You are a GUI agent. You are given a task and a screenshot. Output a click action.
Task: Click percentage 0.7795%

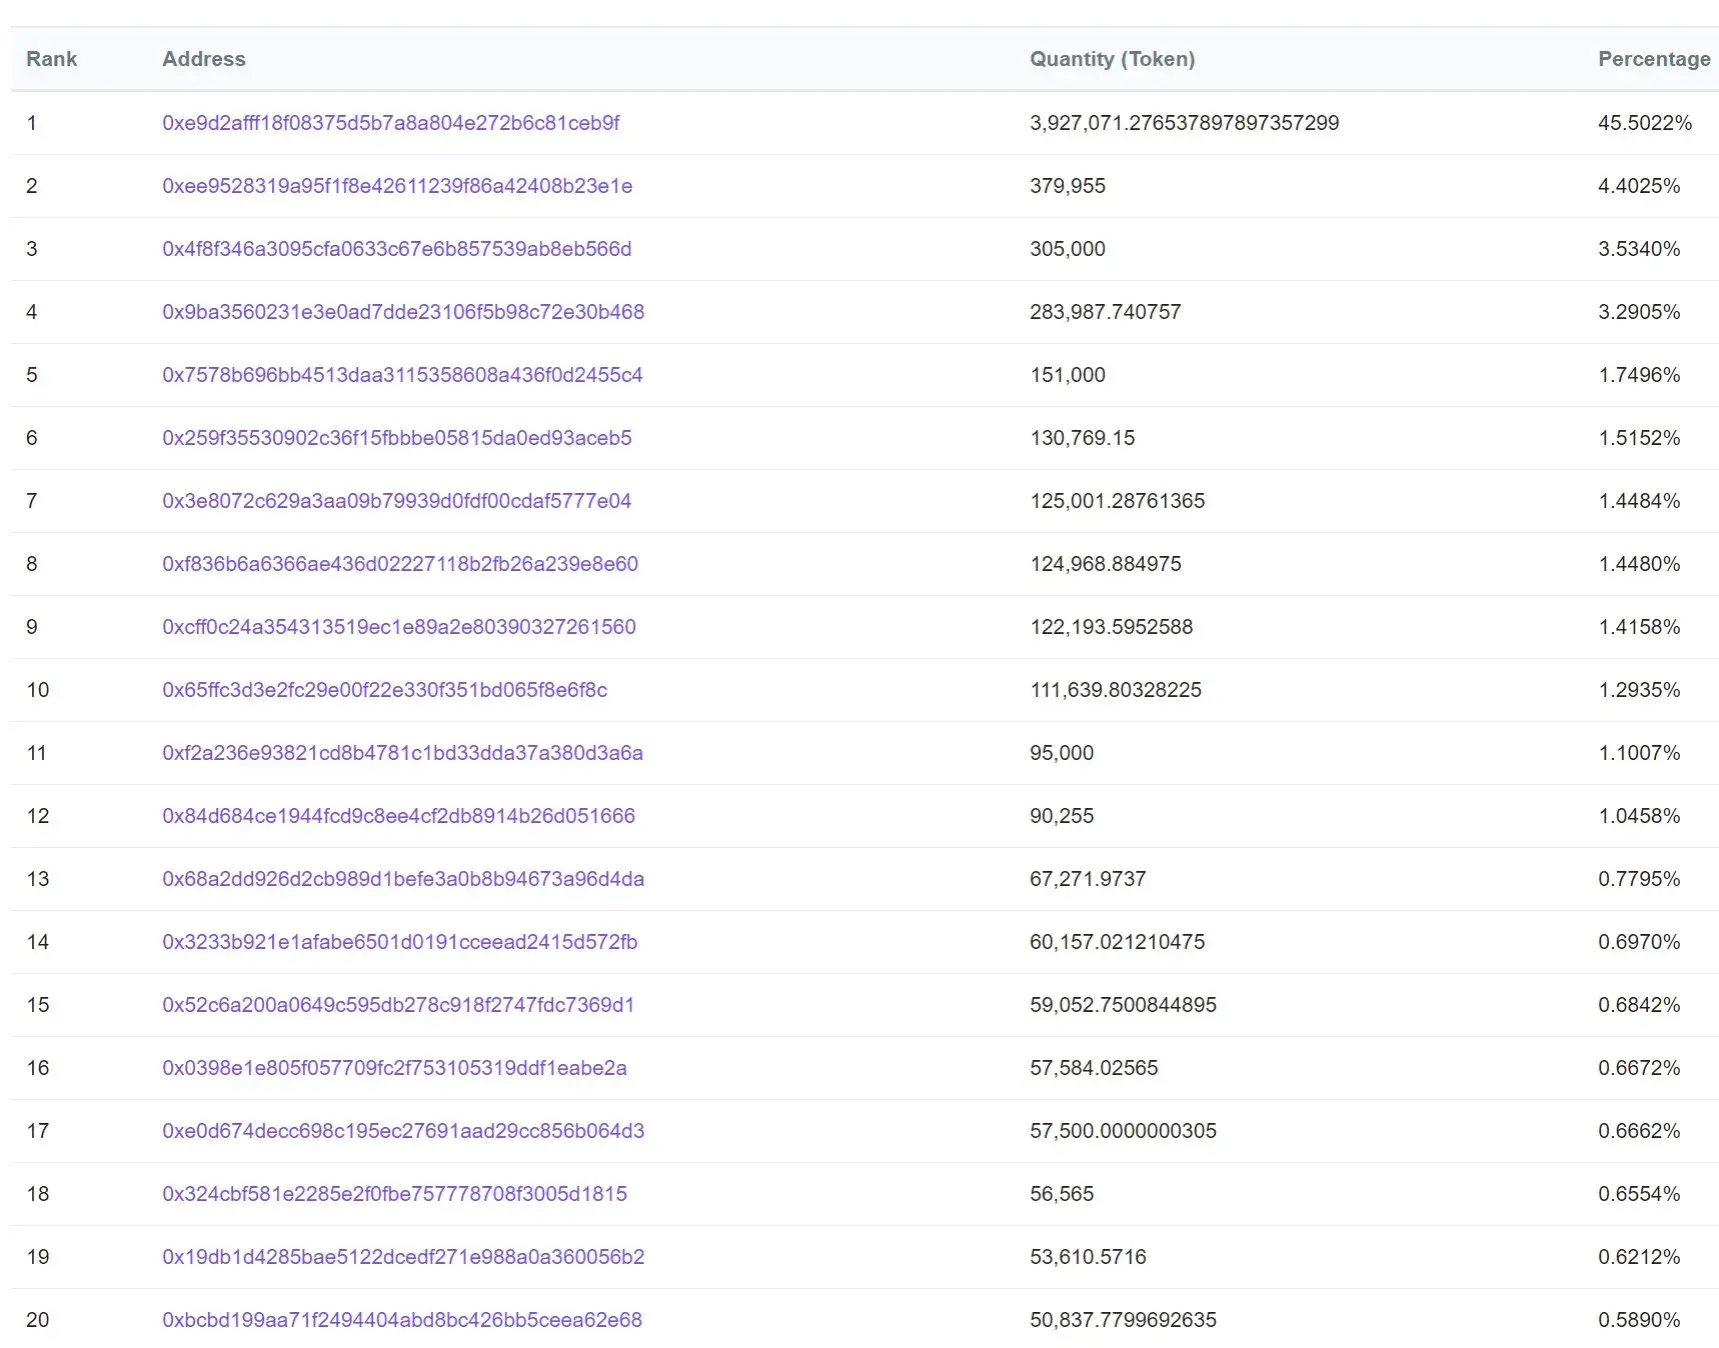[1639, 879]
